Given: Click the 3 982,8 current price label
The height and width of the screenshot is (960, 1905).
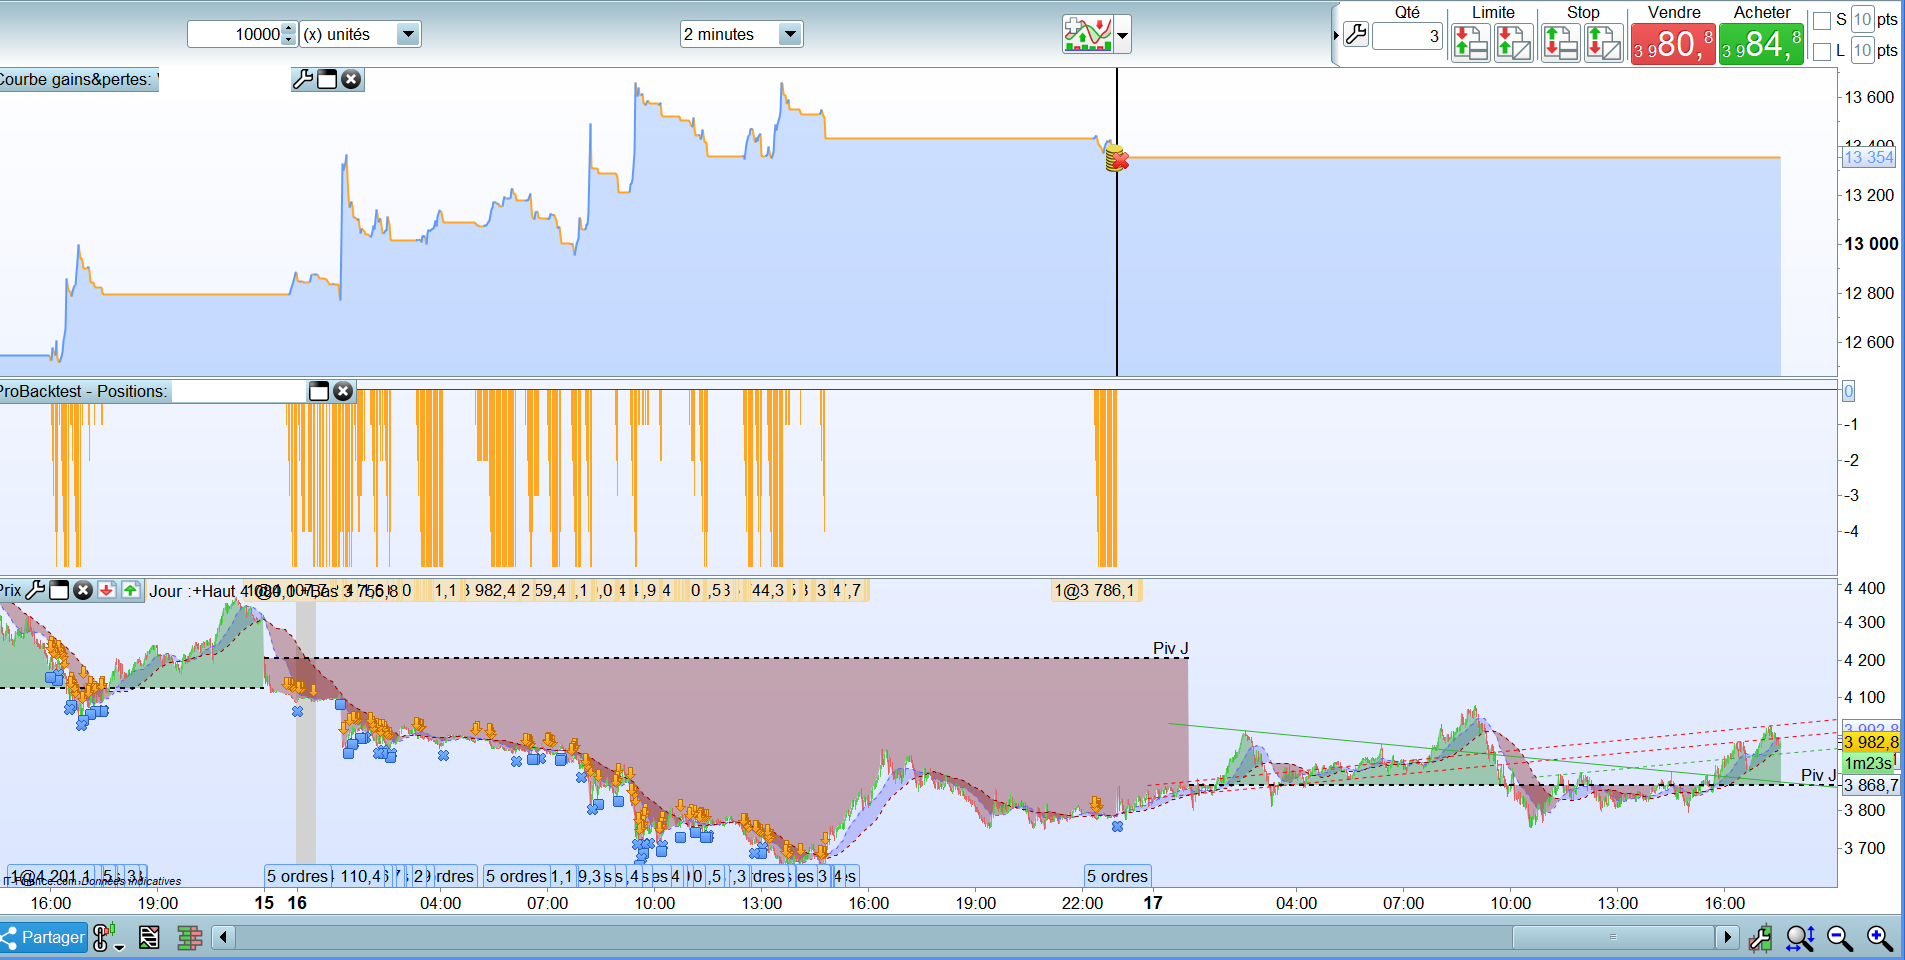Looking at the screenshot, I should click(1871, 742).
